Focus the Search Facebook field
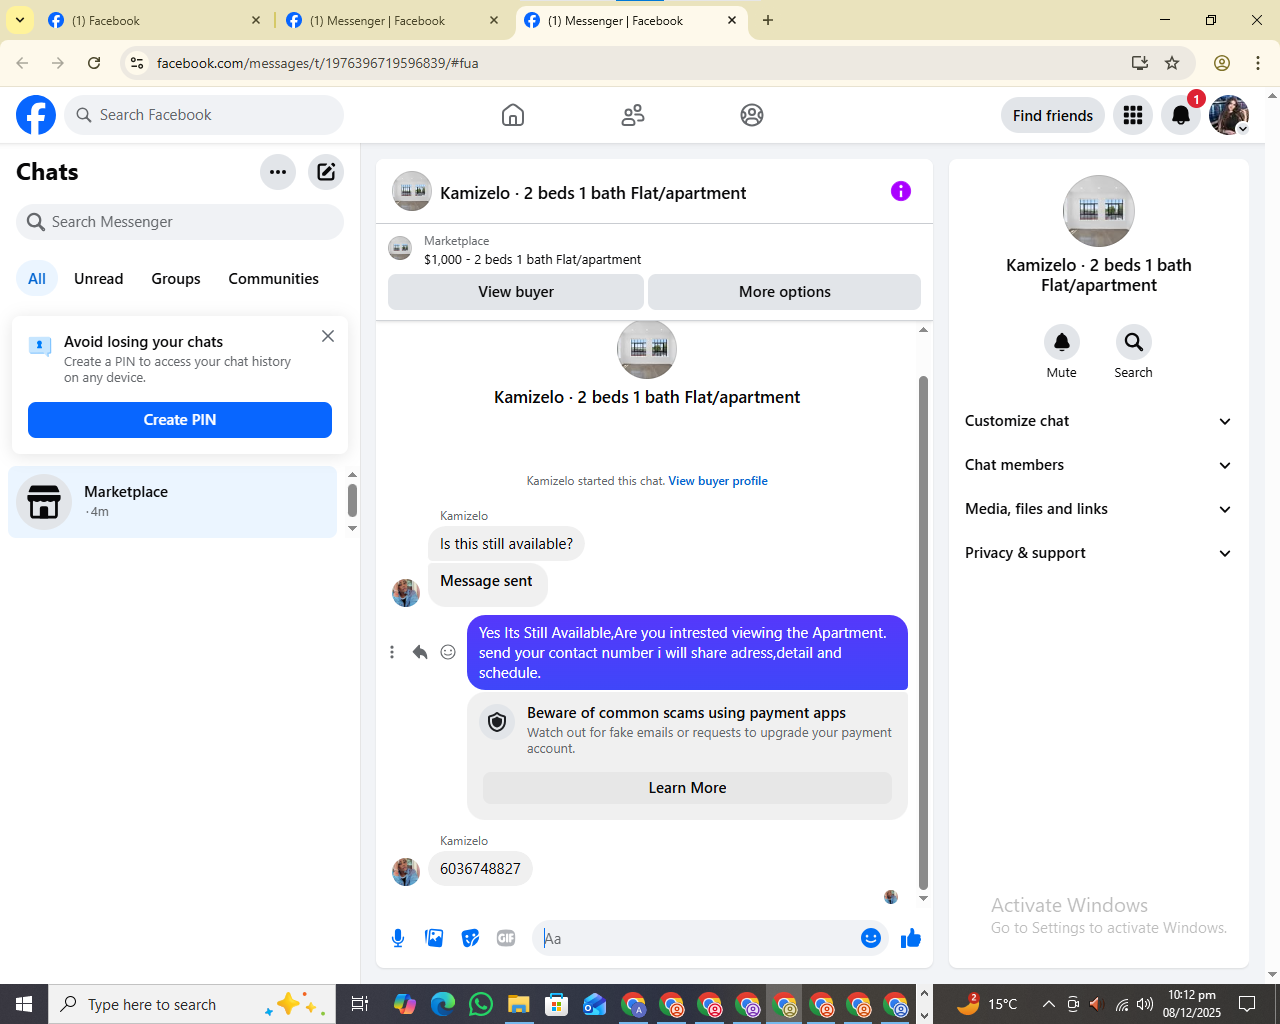 (204, 115)
